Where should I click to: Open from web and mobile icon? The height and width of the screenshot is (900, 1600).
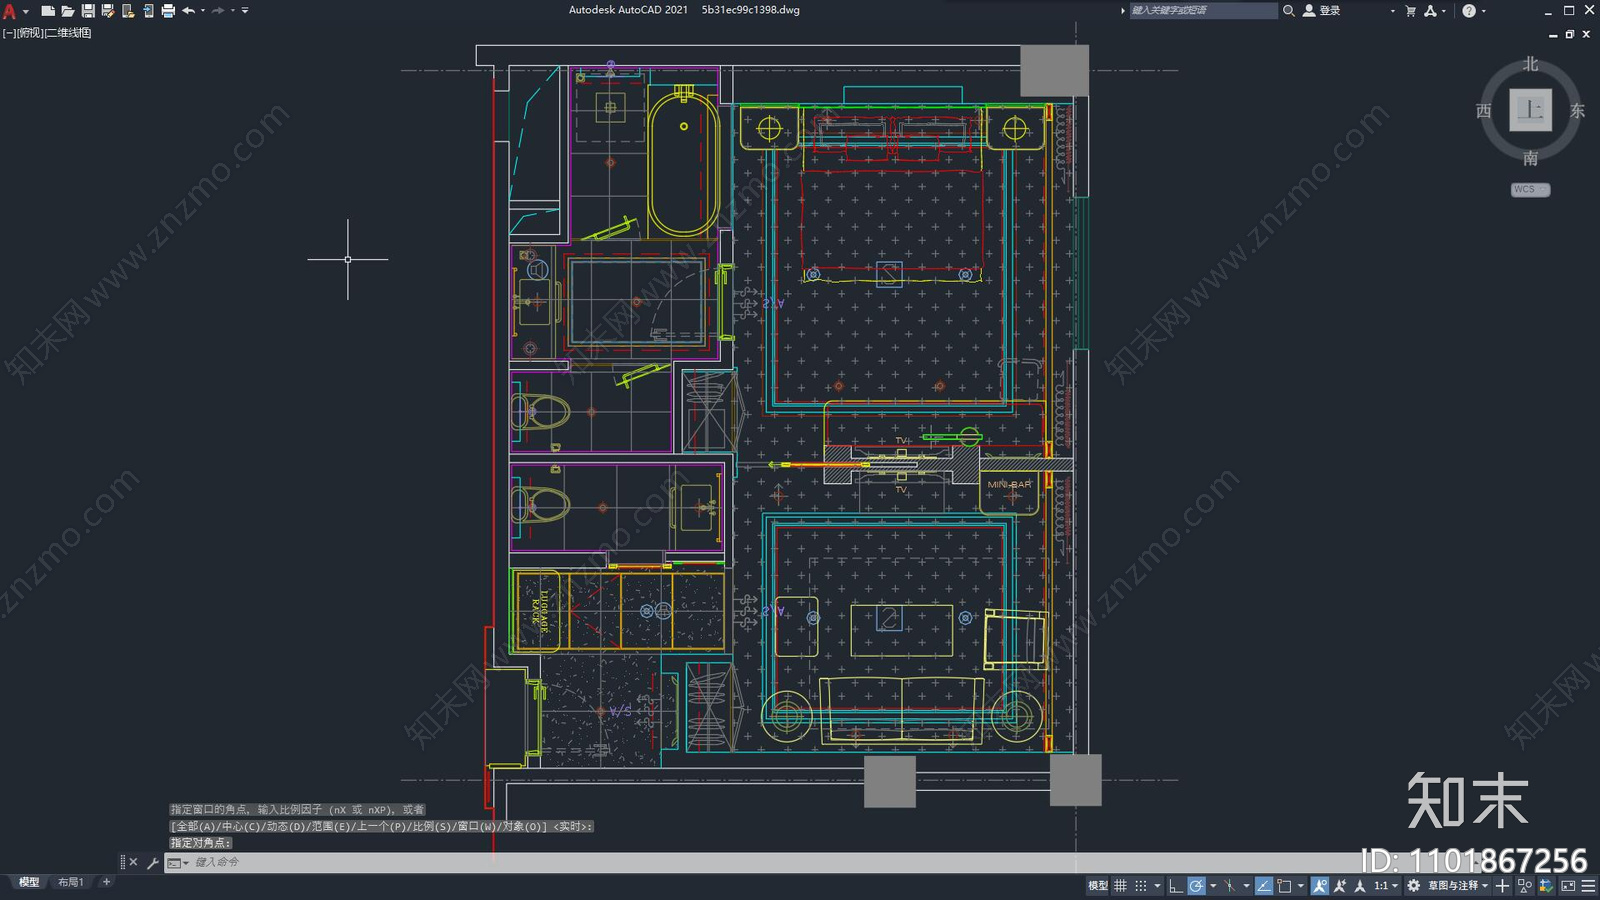pyautogui.click(x=128, y=10)
